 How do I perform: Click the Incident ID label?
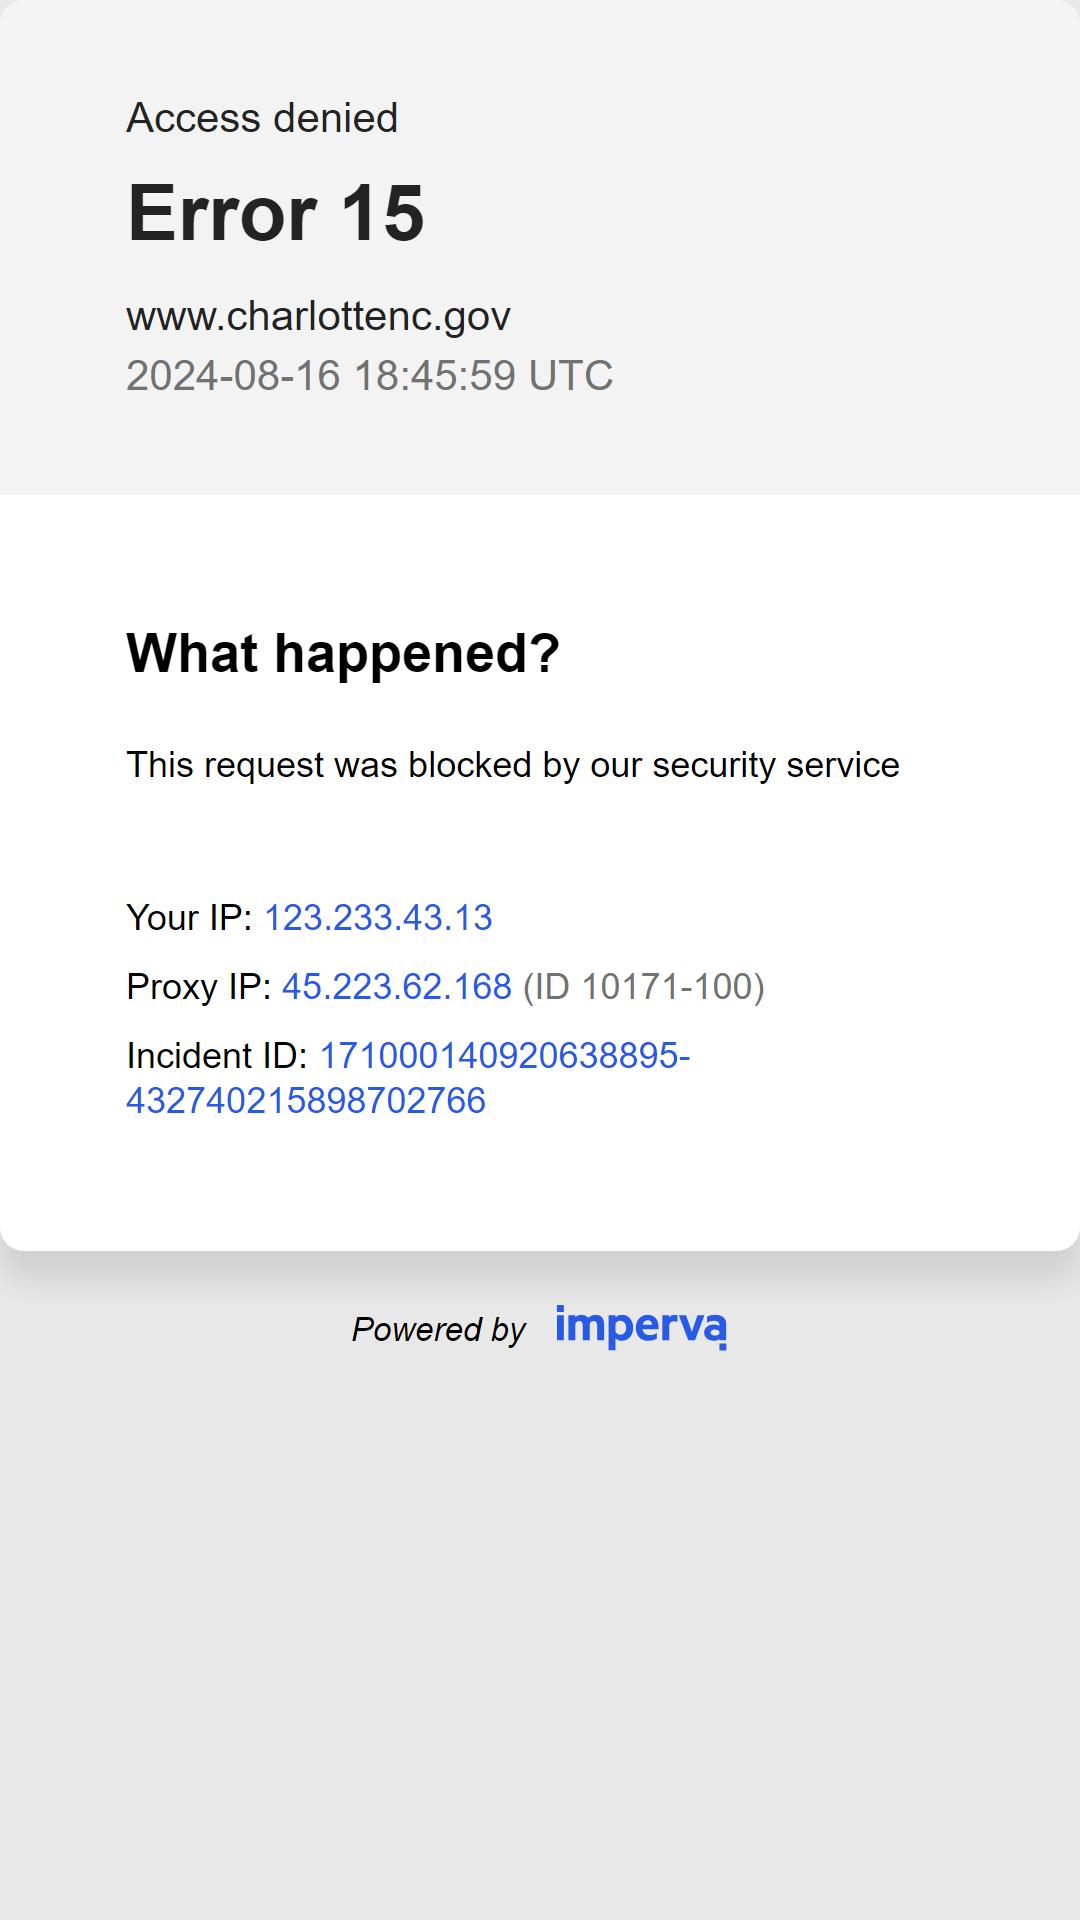coord(217,1056)
